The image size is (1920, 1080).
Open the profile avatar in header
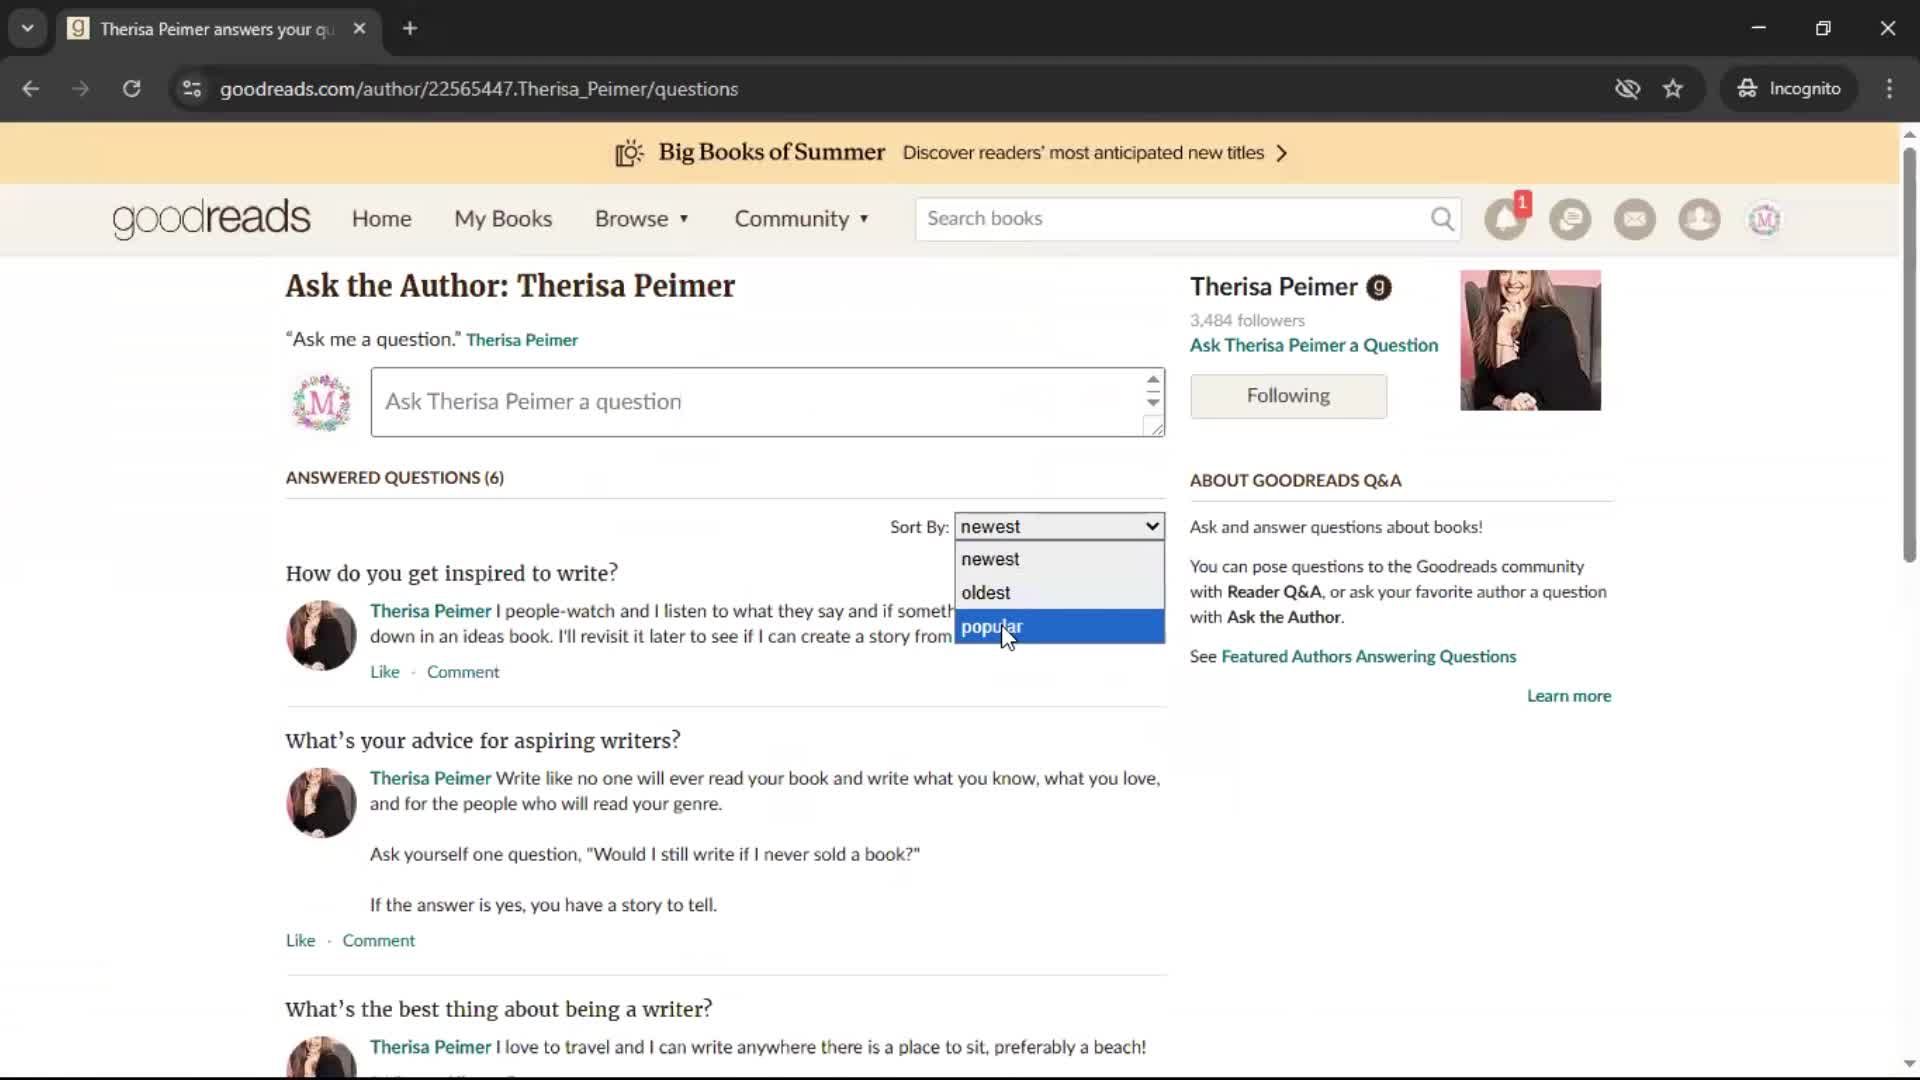tap(1764, 219)
